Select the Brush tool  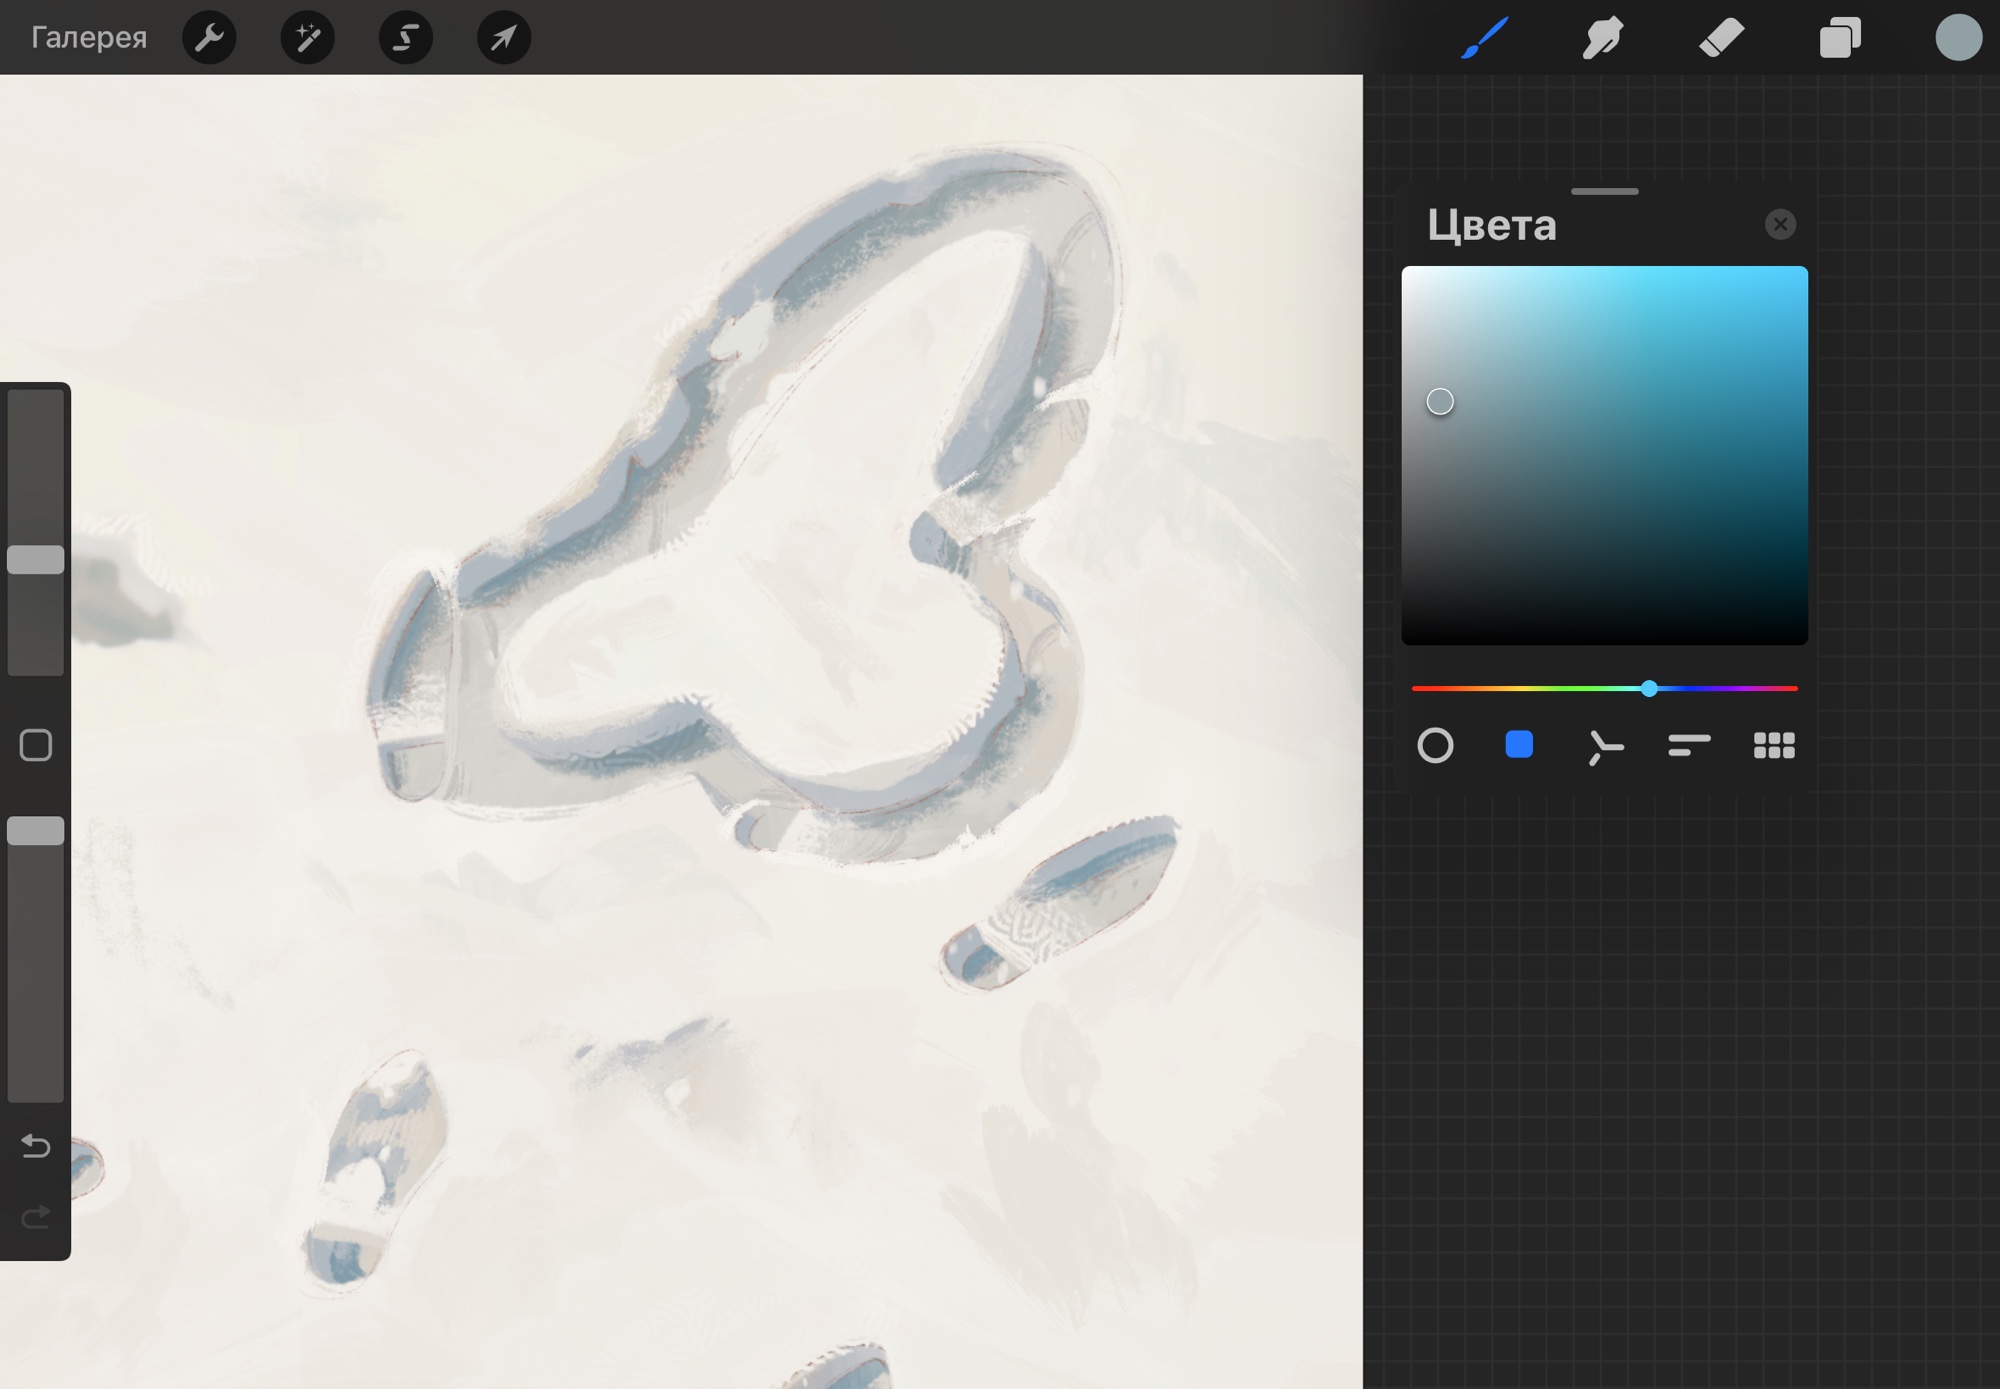click(1484, 38)
